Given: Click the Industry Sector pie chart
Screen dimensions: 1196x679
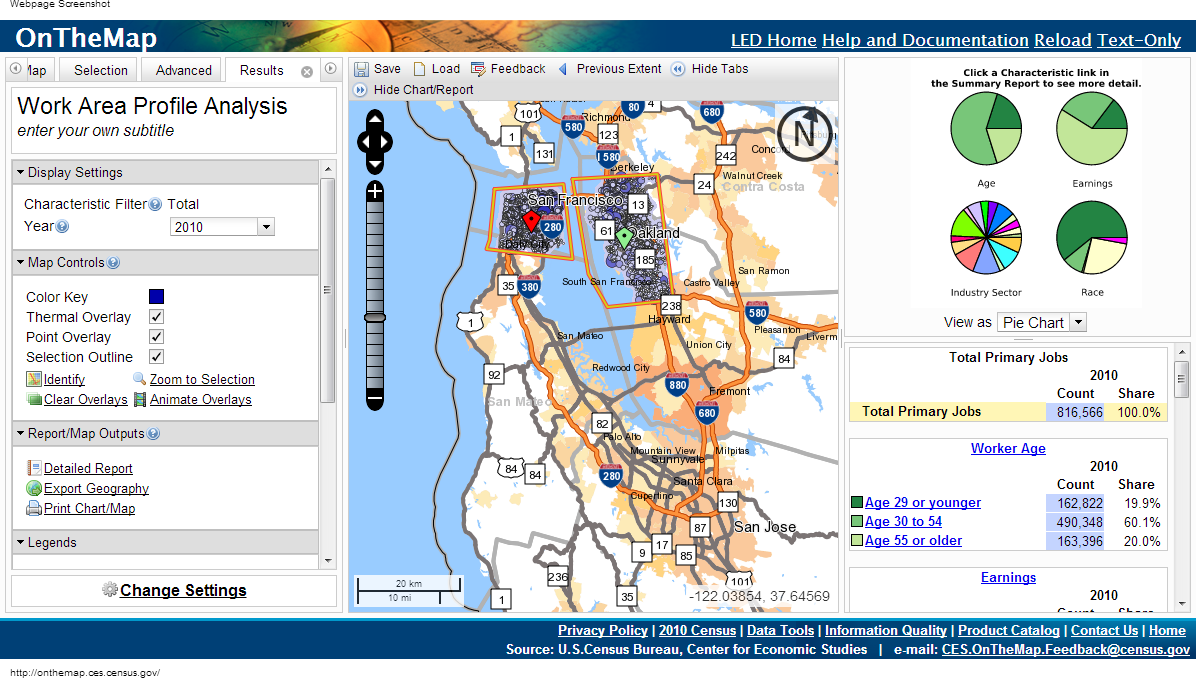Looking at the screenshot, I should point(985,237).
